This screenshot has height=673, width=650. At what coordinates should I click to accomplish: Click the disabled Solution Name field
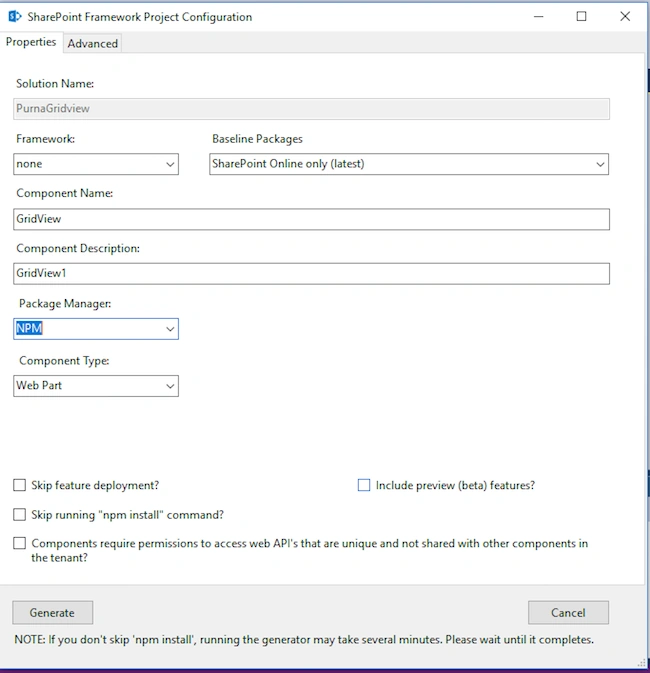(x=311, y=109)
